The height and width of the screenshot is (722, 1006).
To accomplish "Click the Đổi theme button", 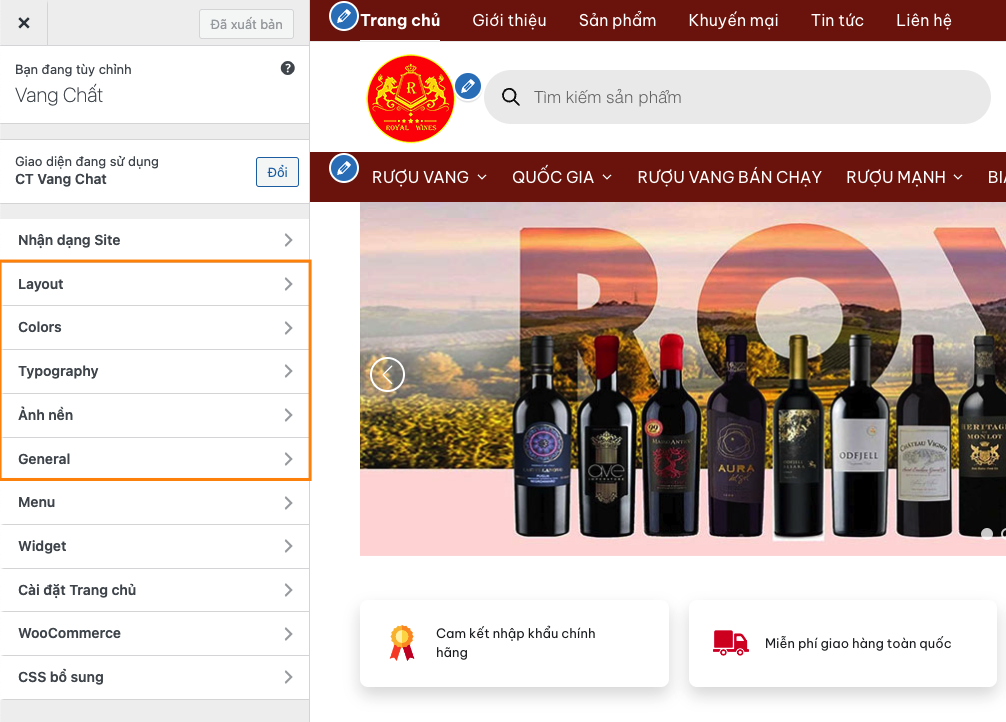I will (277, 172).
